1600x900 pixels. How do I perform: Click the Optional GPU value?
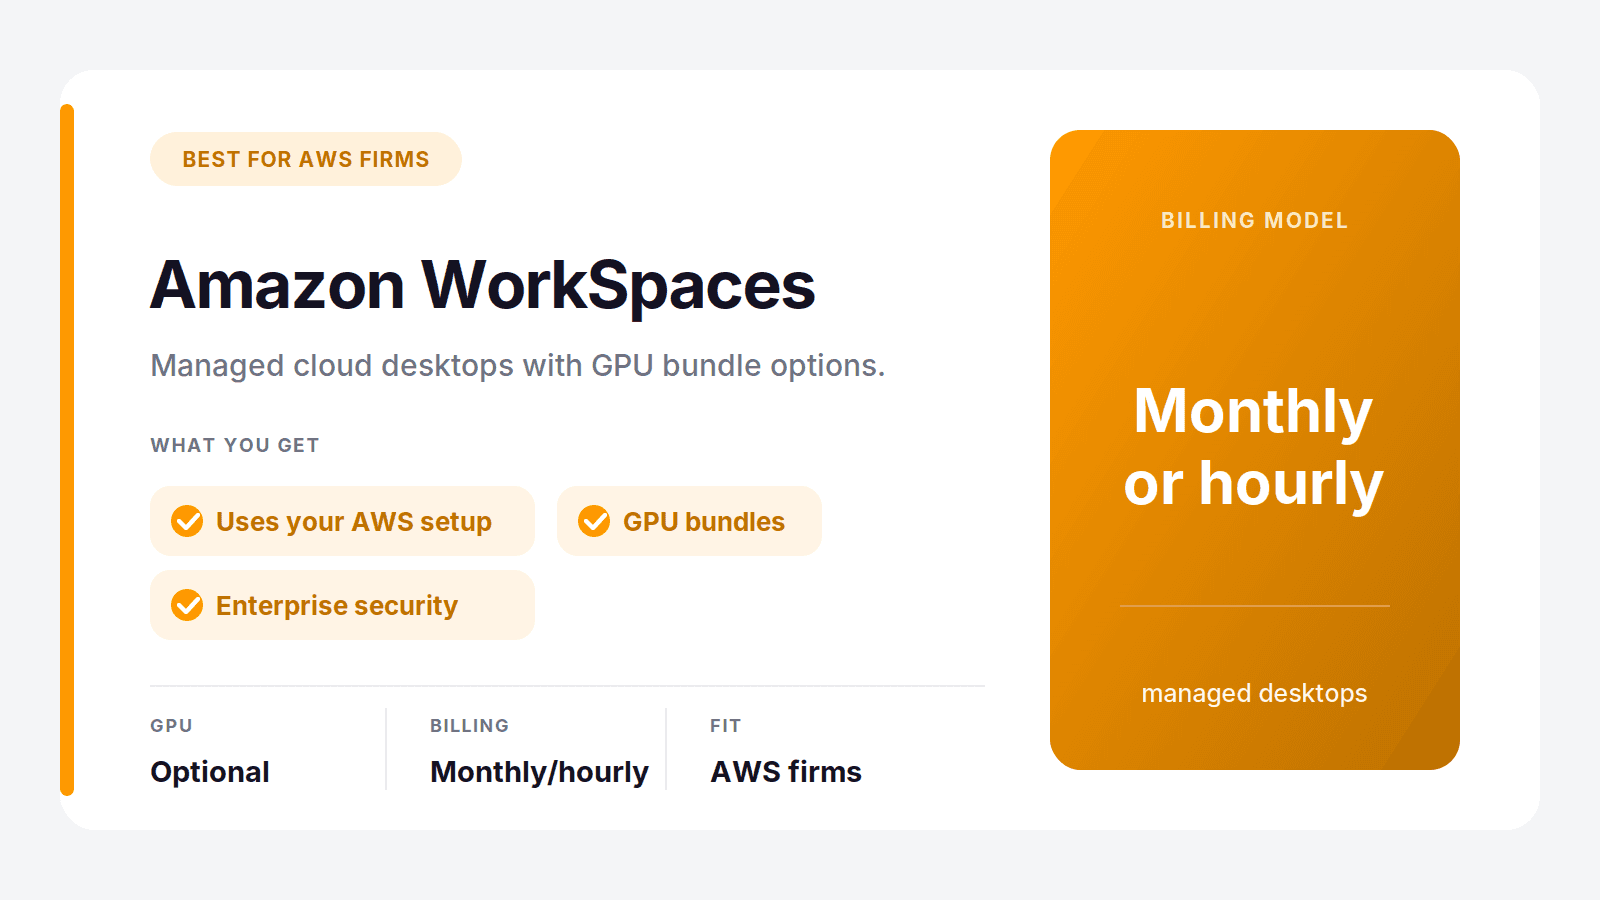[x=210, y=772]
